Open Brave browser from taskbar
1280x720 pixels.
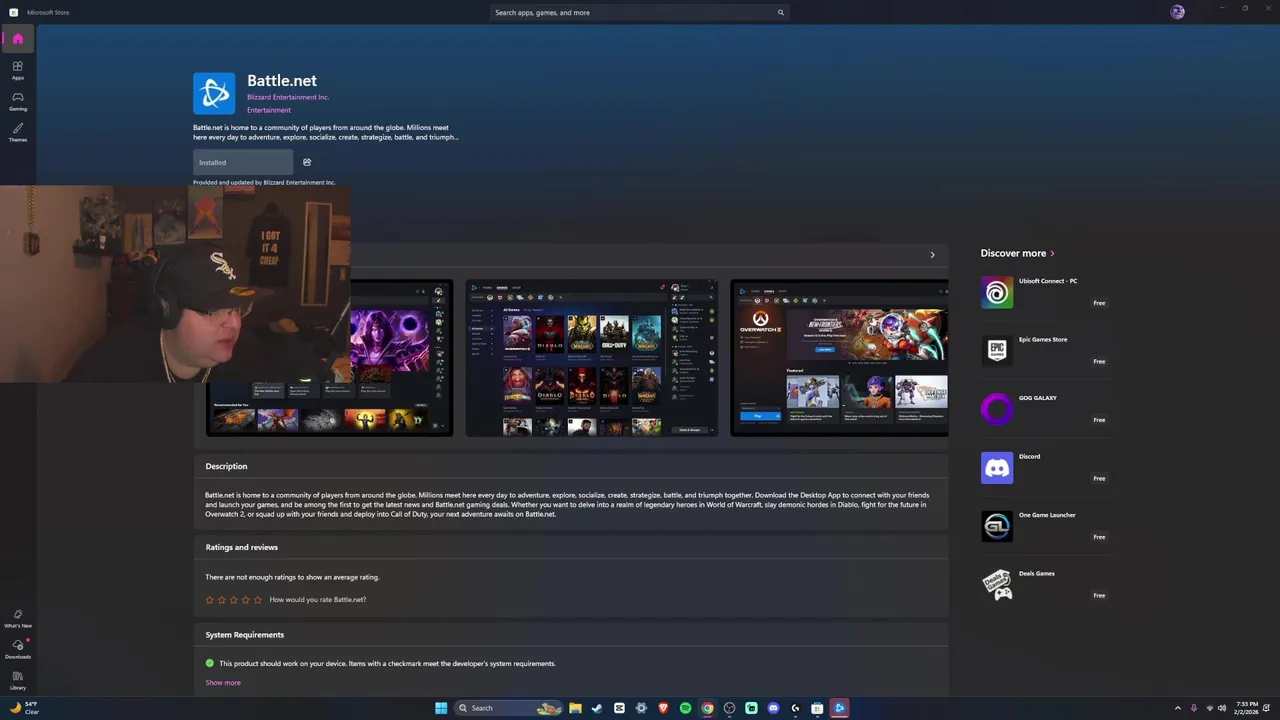tap(663, 708)
